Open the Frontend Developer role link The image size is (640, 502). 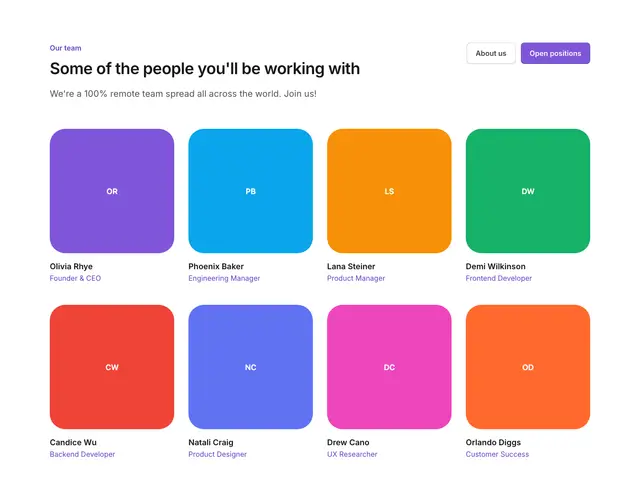(499, 278)
